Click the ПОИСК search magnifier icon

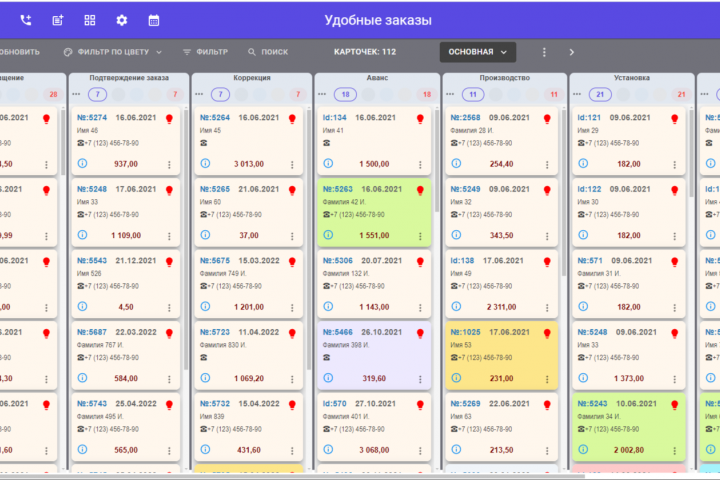tap(252, 52)
